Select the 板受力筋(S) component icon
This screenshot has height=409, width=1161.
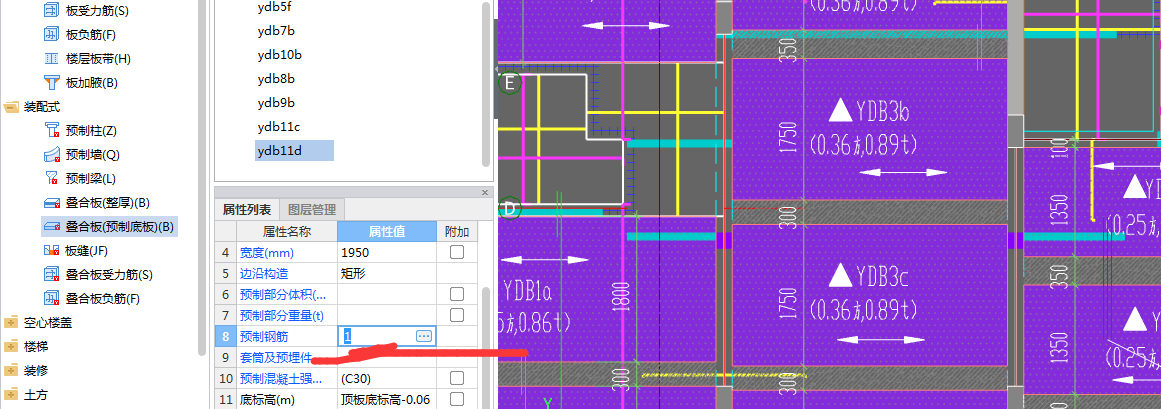click(51, 11)
